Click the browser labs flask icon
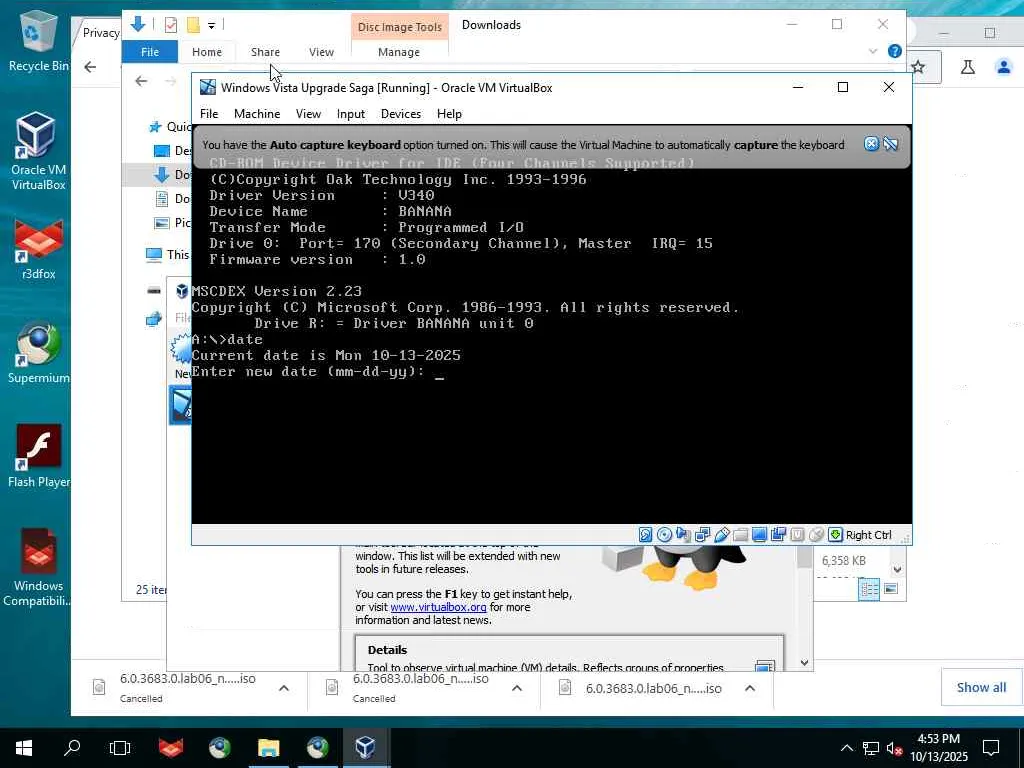This screenshot has width=1024, height=768. [968, 67]
